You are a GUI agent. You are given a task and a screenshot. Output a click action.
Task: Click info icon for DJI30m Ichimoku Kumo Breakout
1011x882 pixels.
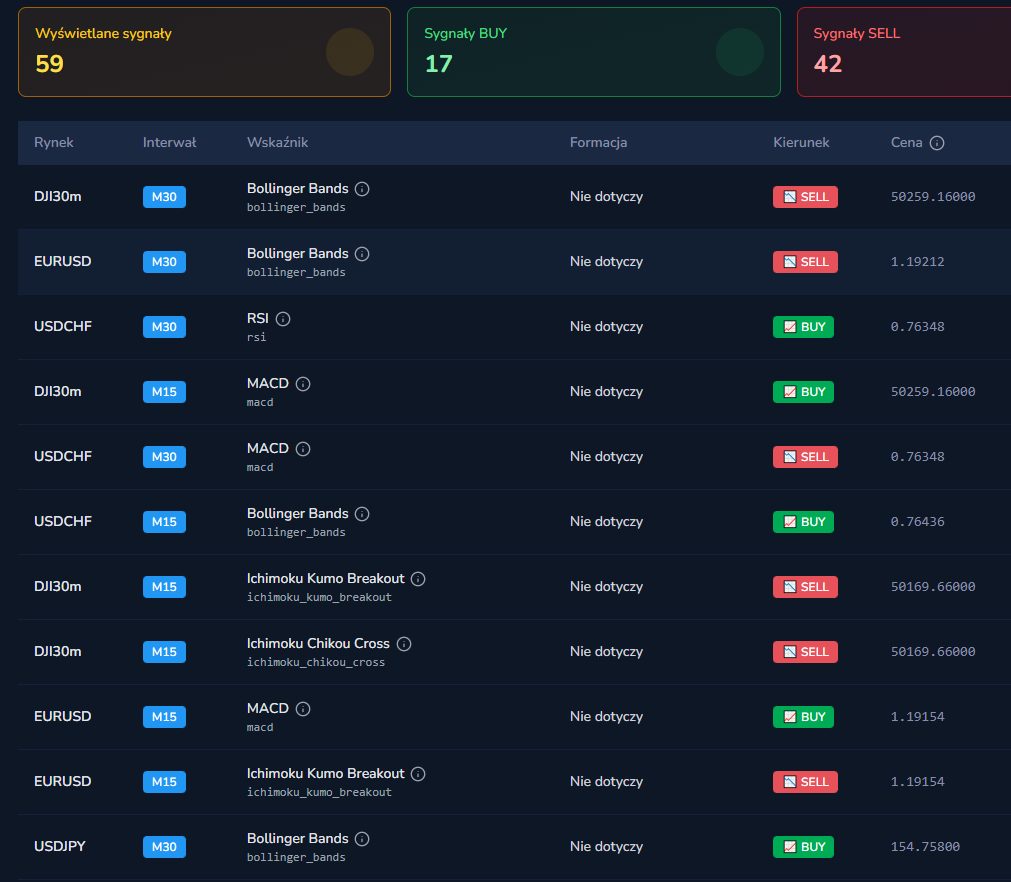418,579
